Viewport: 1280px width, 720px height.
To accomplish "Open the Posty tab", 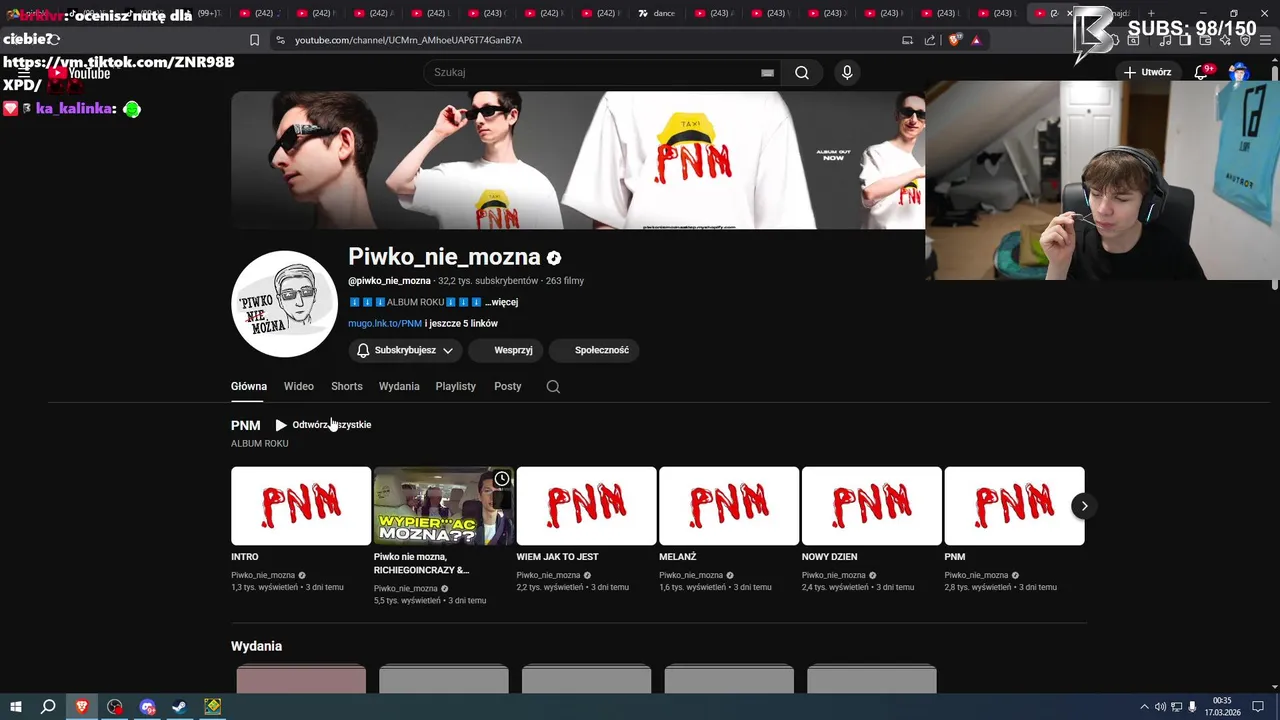I will pyautogui.click(x=508, y=386).
